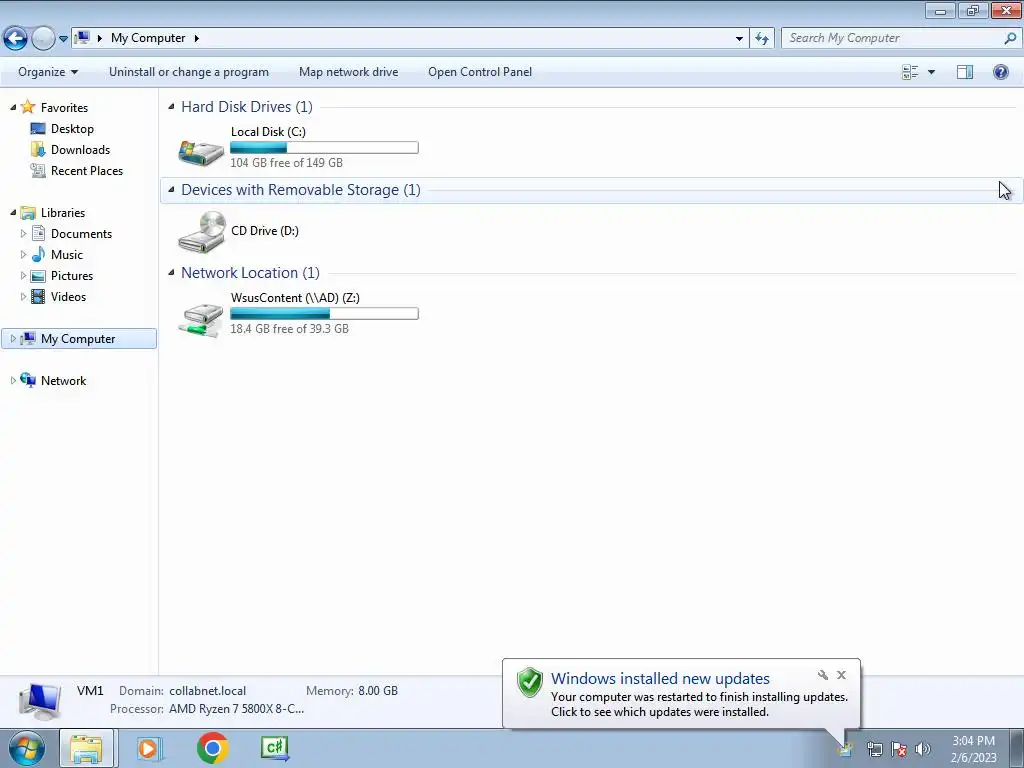Open the Windows Start menu
Viewport: 1024px width, 768px height.
click(x=27, y=748)
